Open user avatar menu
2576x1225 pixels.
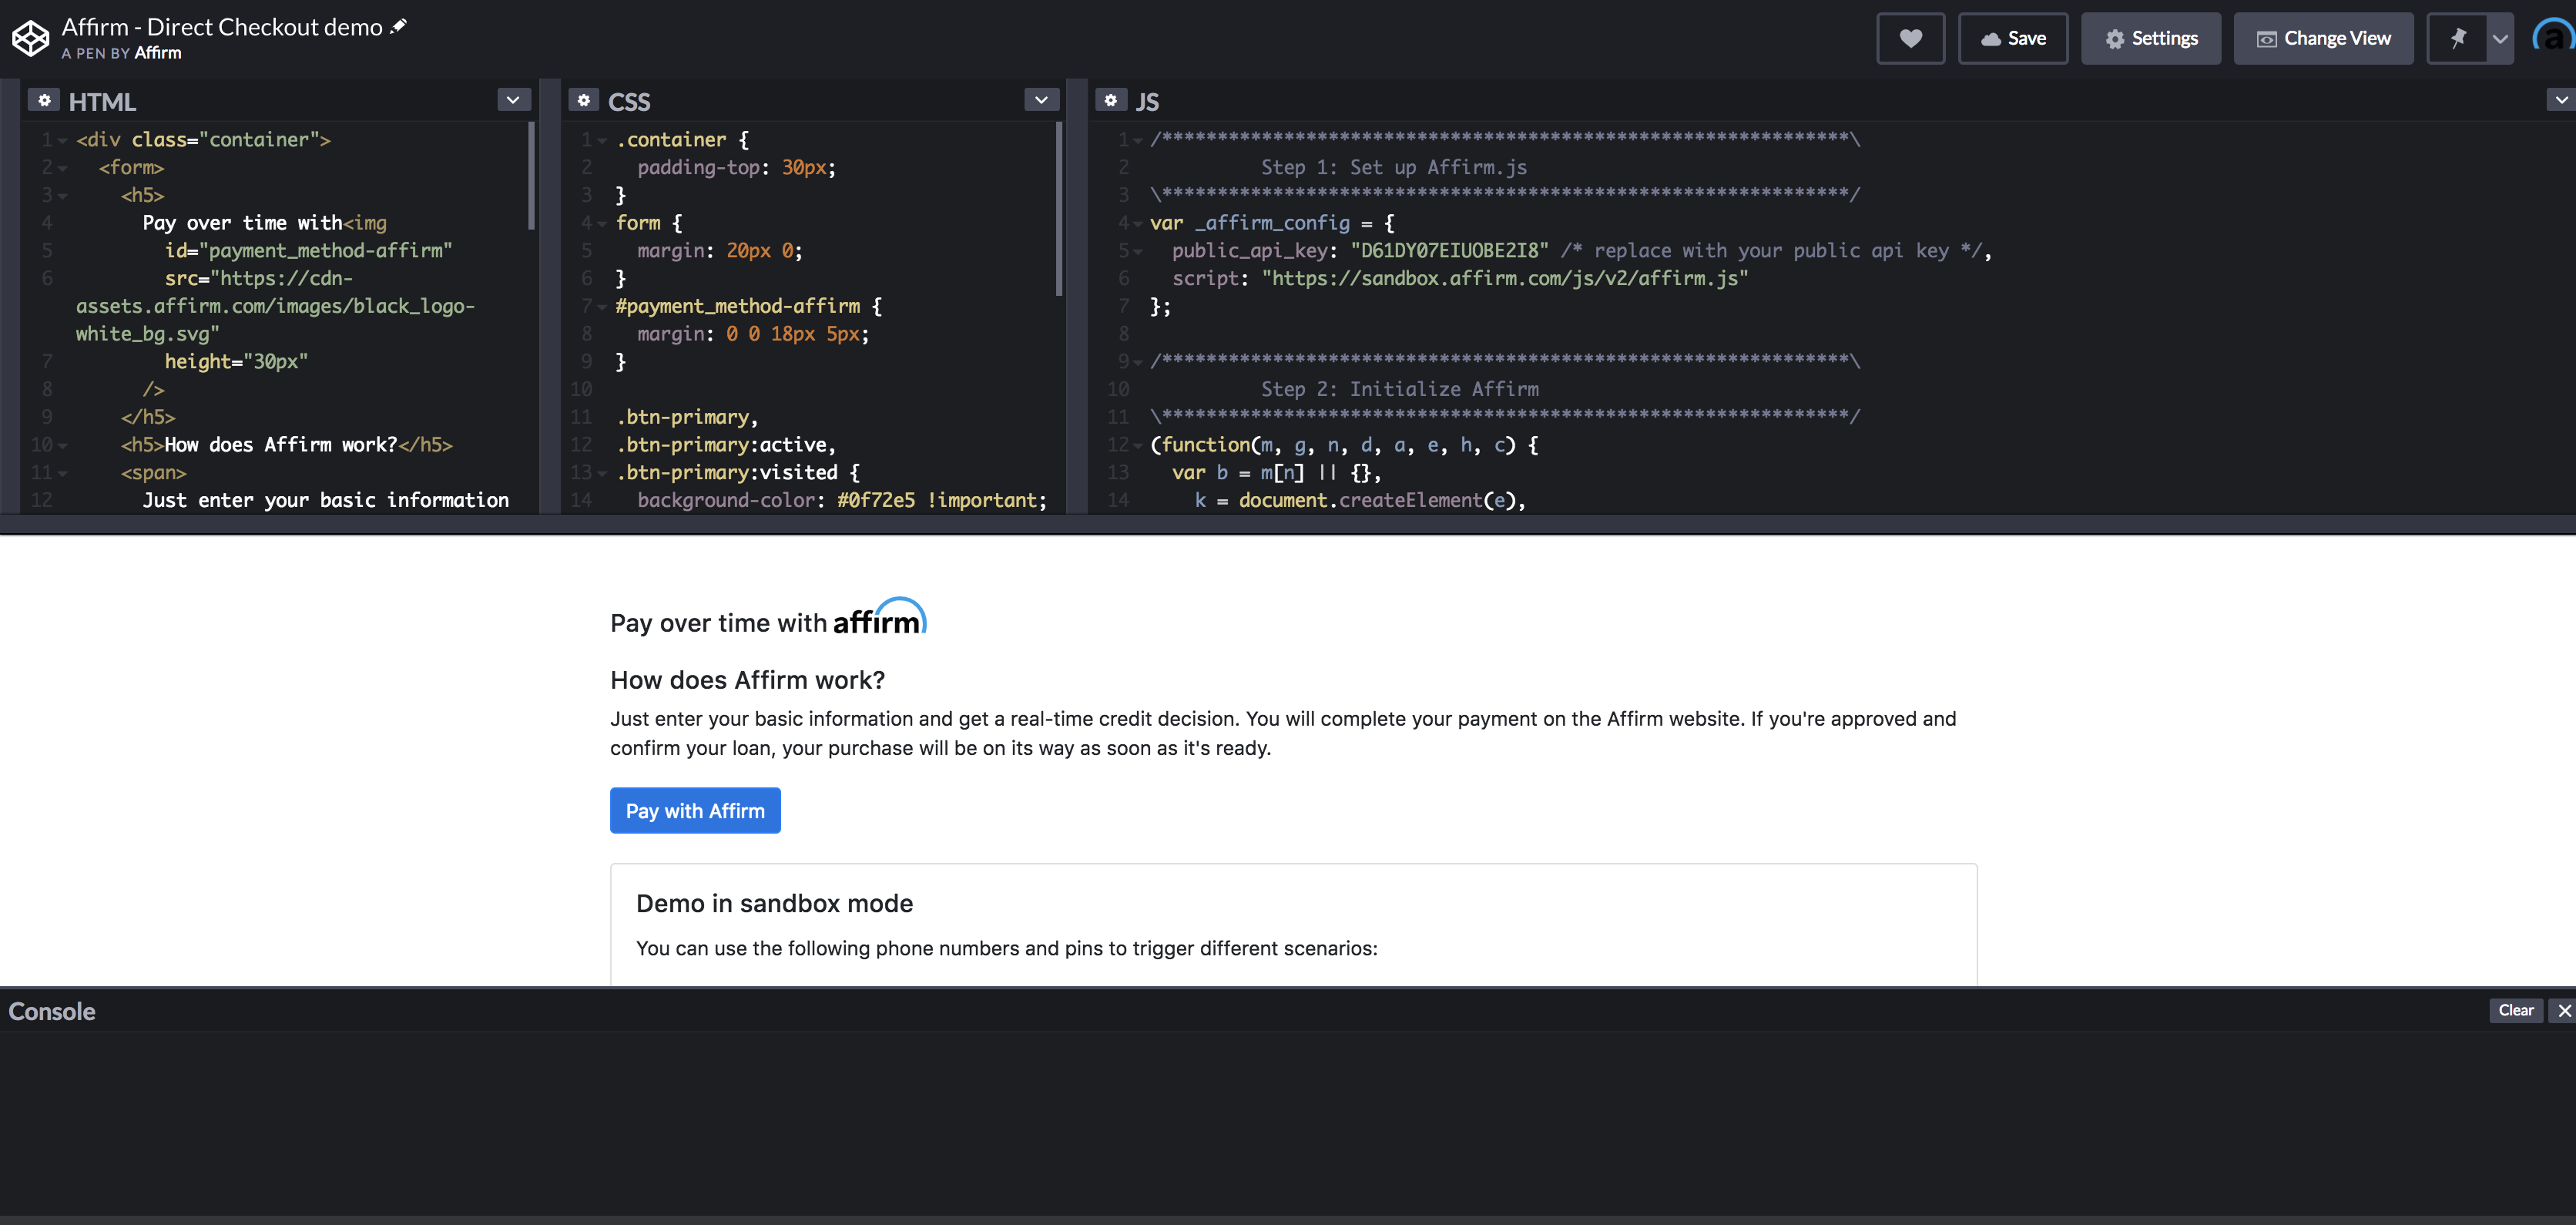pos(2553,38)
